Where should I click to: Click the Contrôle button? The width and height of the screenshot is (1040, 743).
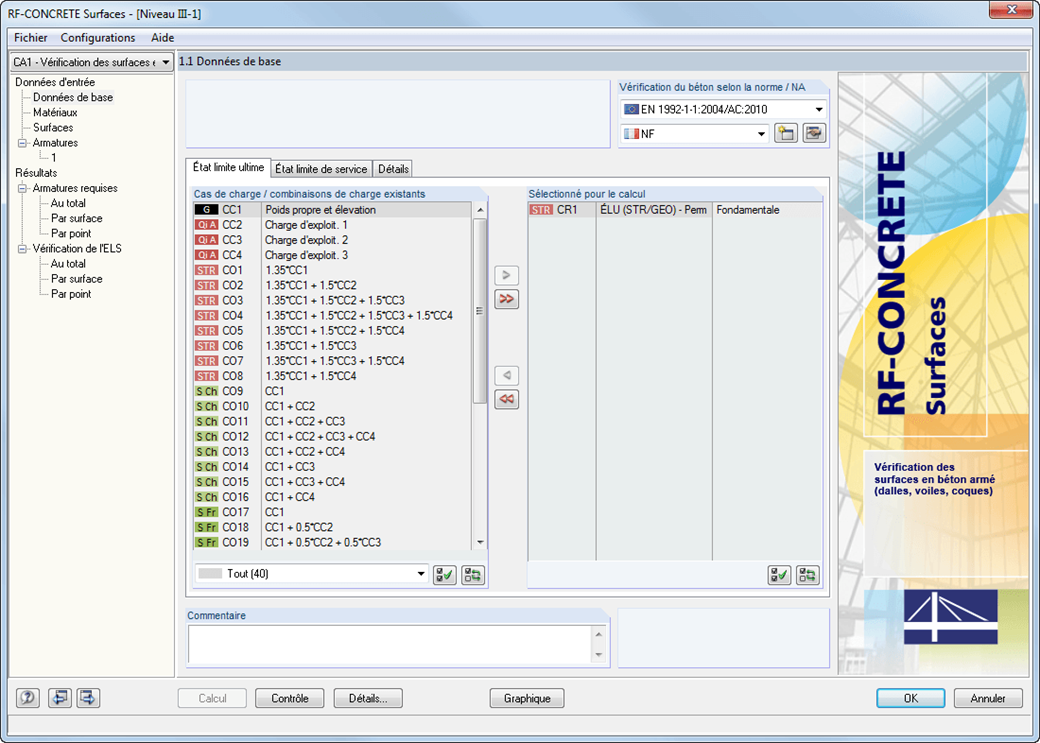click(290, 699)
